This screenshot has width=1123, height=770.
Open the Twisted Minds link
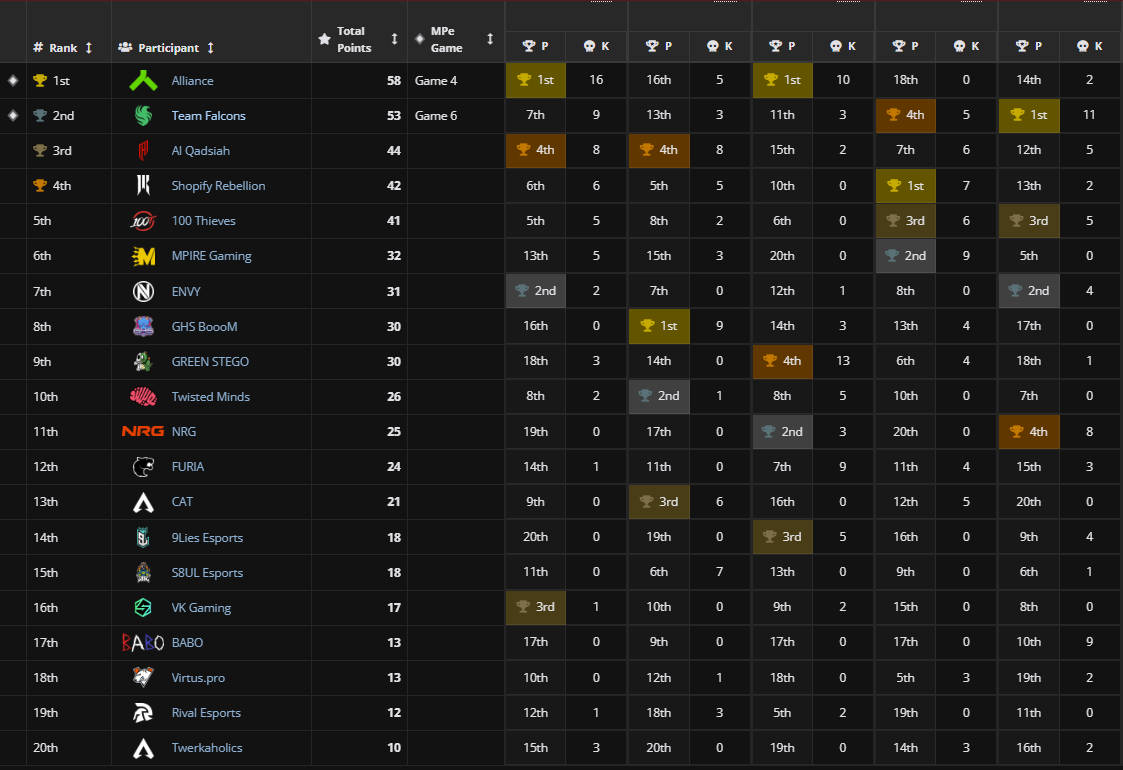pos(211,396)
